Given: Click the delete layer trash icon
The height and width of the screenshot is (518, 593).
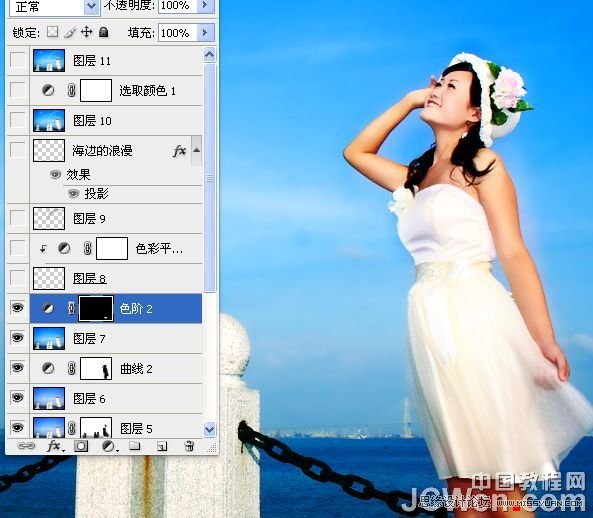Looking at the screenshot, I should [189, 446].
